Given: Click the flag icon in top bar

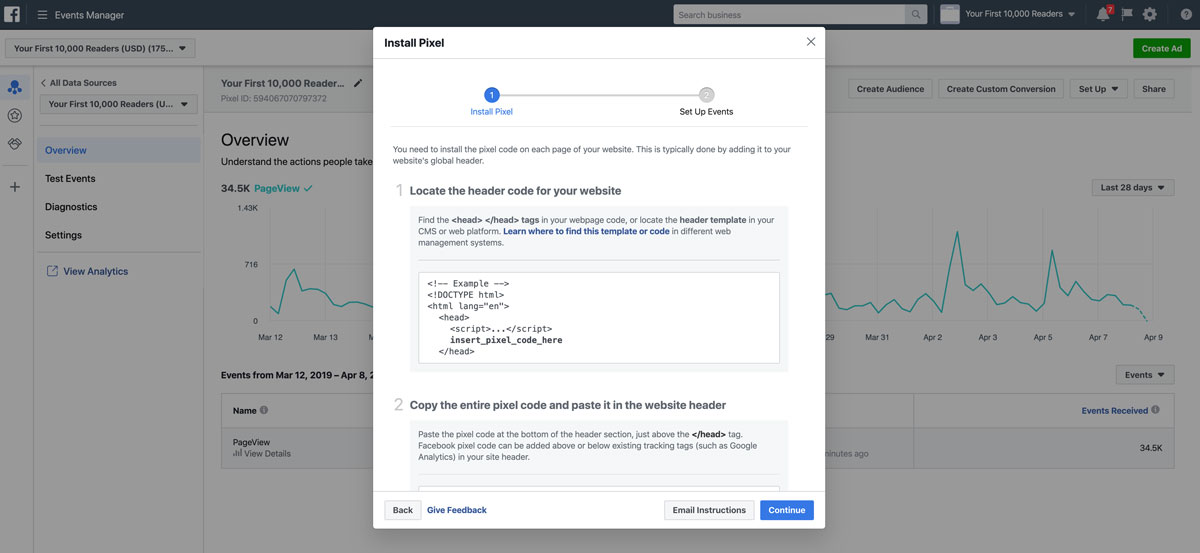Looking at the screenshot, I should (x=1127, y=15).
